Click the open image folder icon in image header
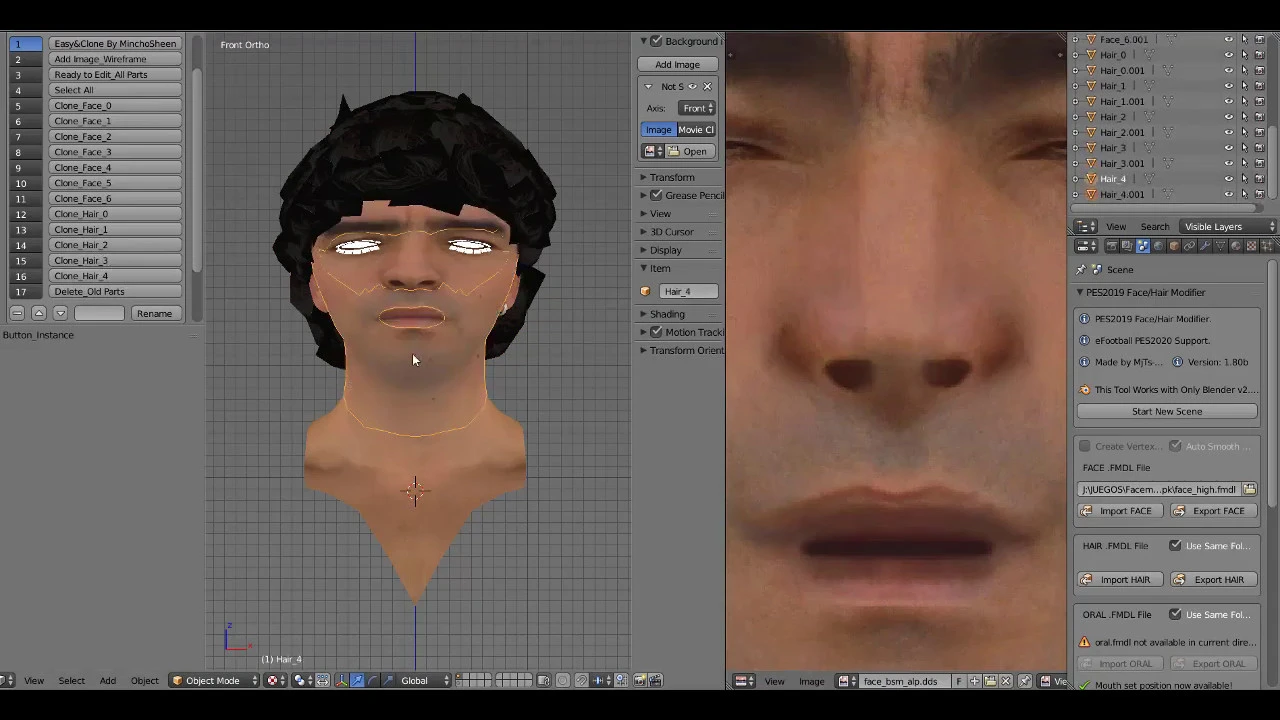The height and width of the screenshot is (720, 1280). 990,681
